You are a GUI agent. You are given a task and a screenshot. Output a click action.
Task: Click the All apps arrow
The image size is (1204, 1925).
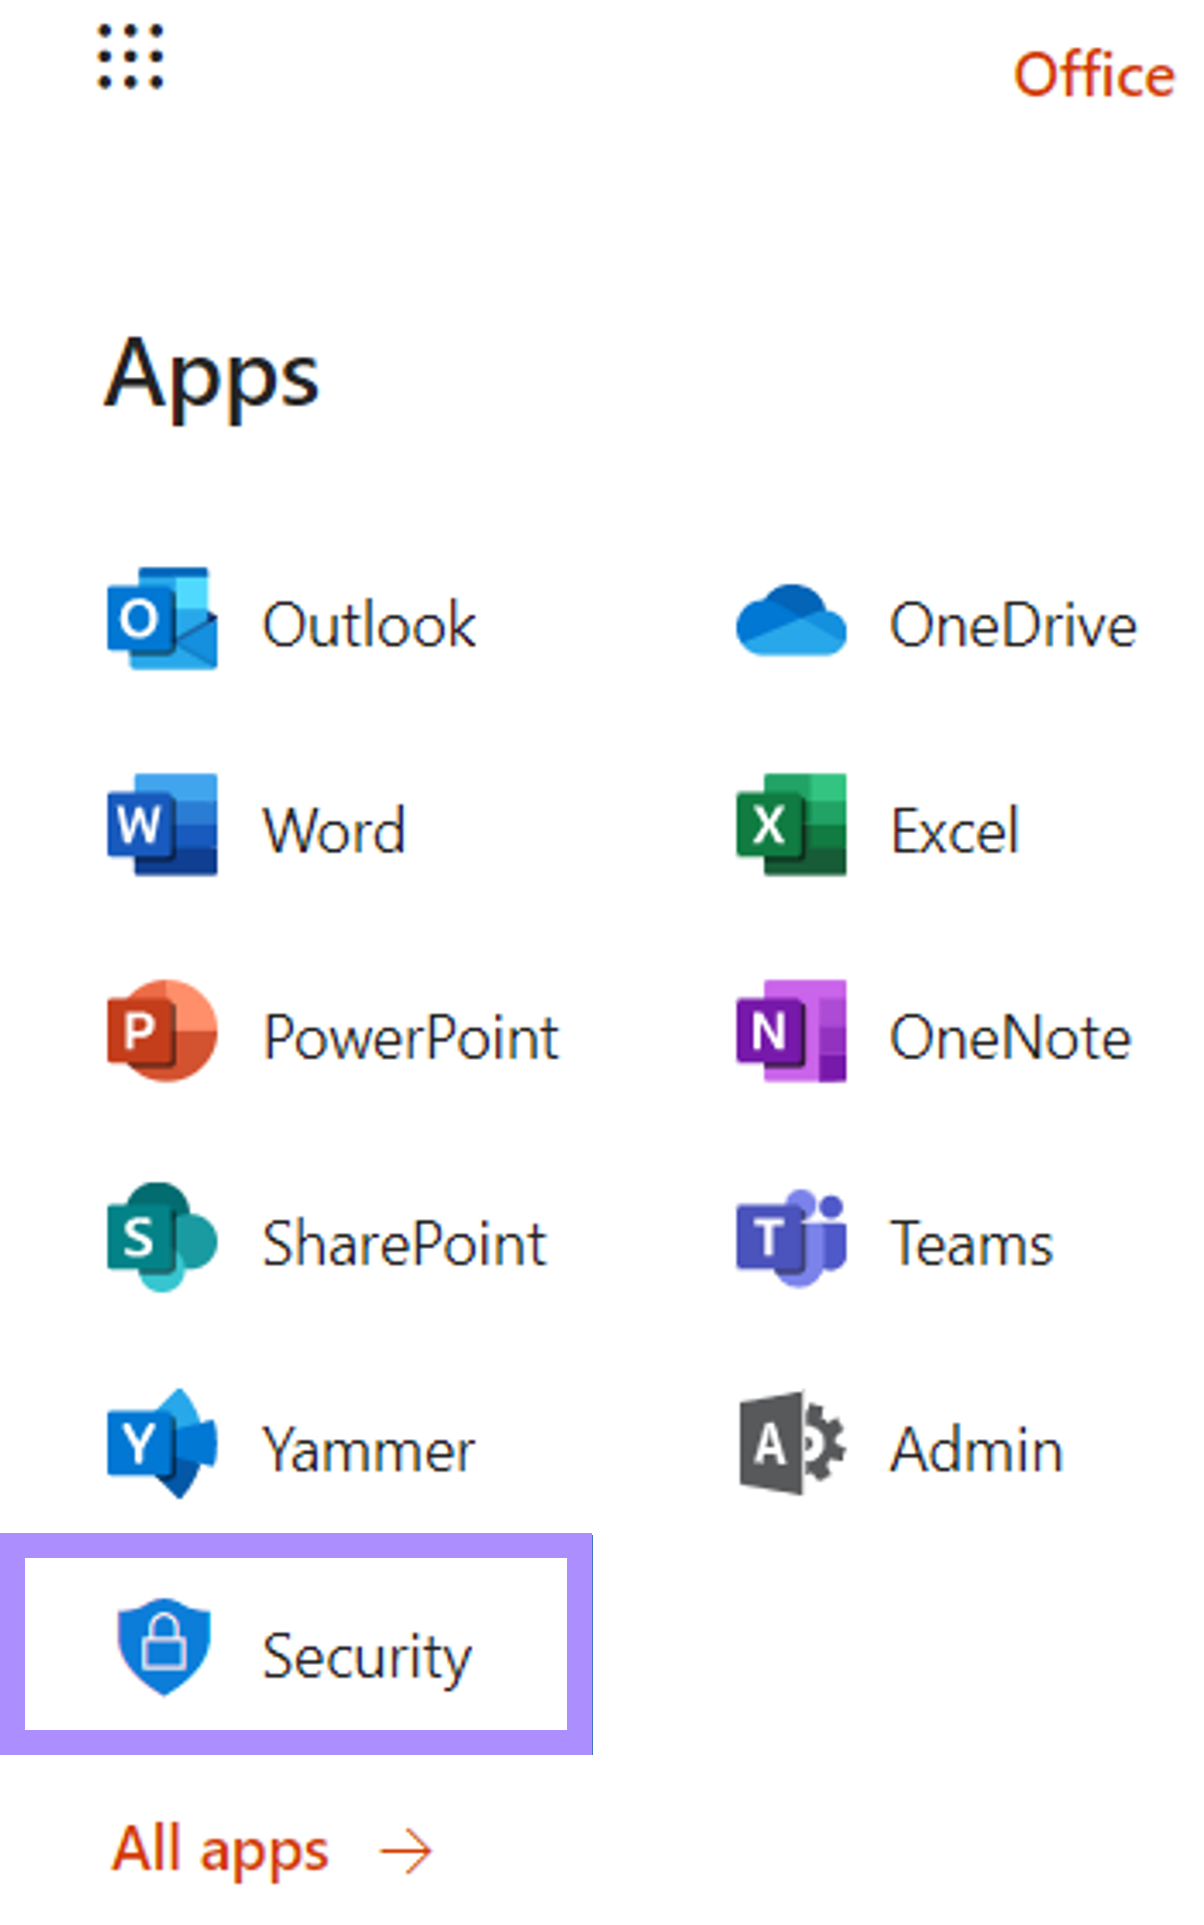pos(406,1852)
